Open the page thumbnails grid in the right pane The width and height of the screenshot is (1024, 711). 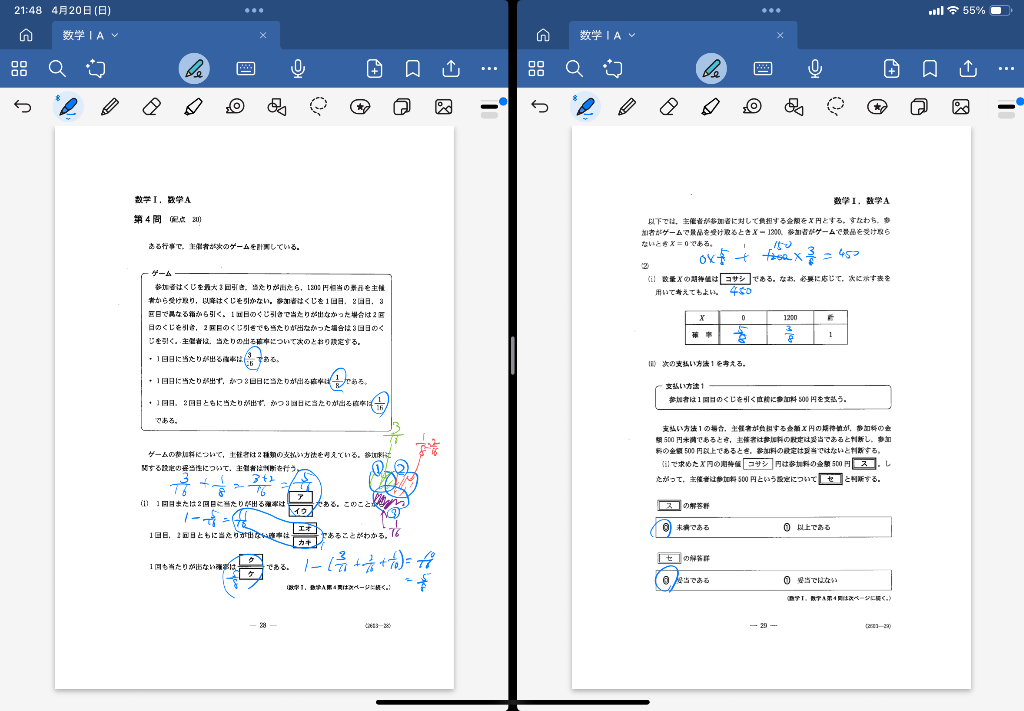536,68
